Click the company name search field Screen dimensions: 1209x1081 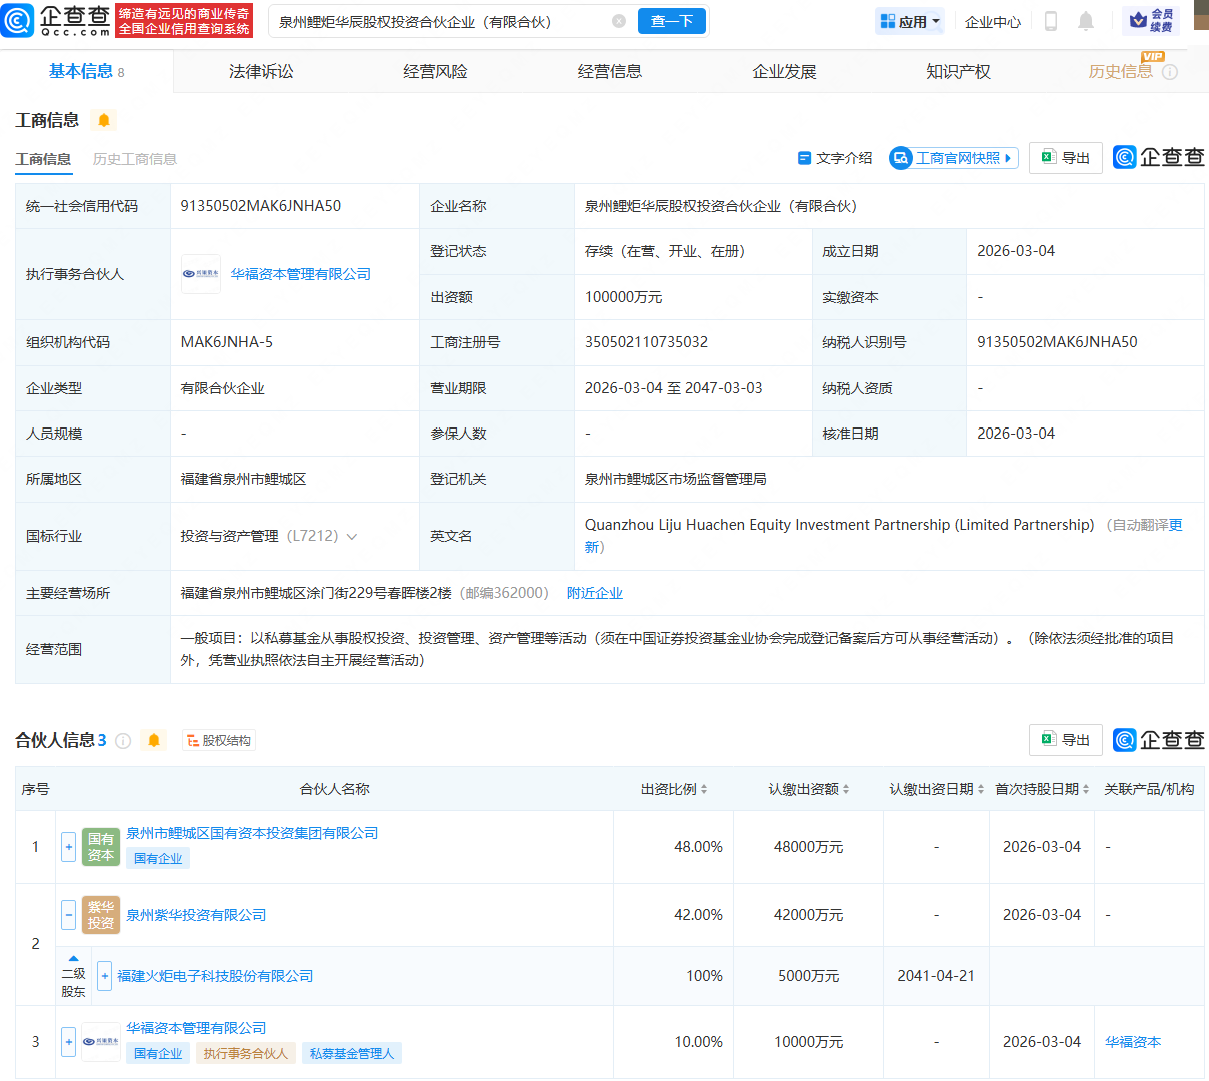(440, 21)
